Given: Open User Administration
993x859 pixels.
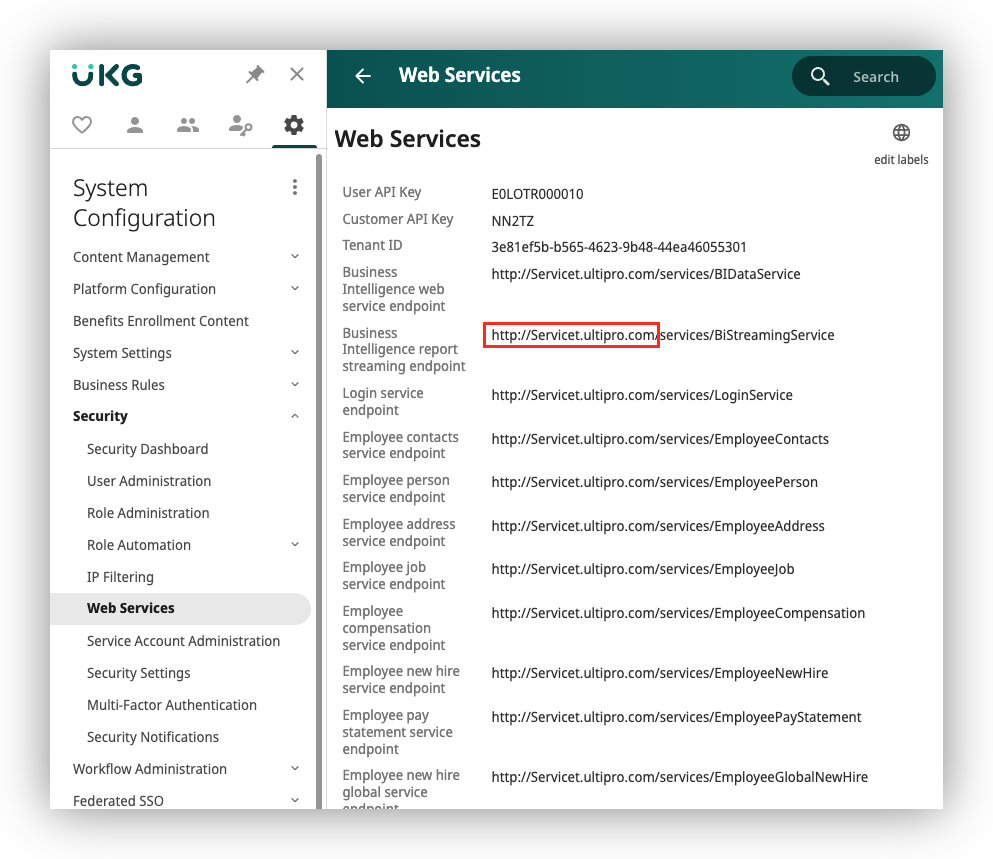Looking at the screenshot, I should pyautogui.click(x=149, y=481).
